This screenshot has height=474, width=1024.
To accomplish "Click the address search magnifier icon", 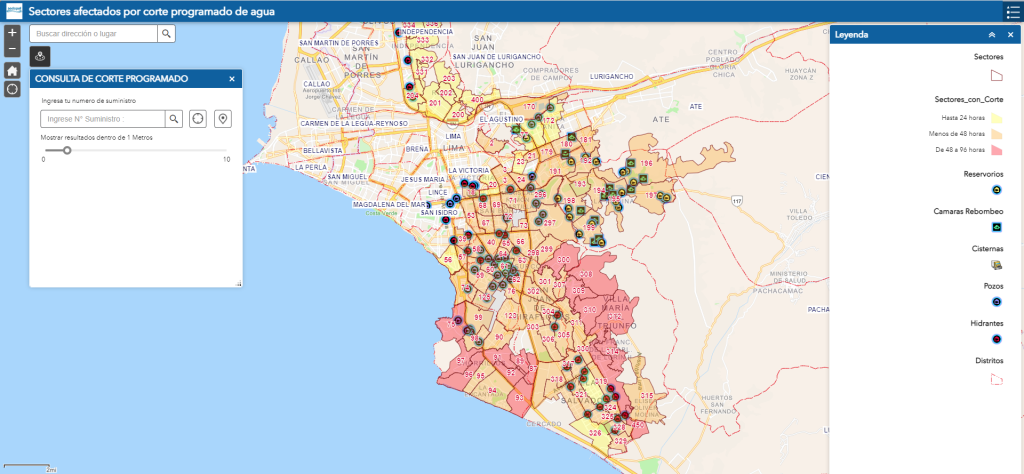I will click(167, 33).
